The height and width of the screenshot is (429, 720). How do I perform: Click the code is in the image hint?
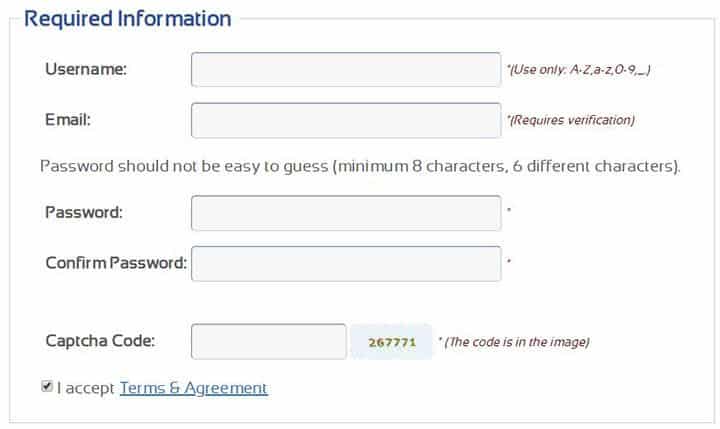(x=516, y=342)
